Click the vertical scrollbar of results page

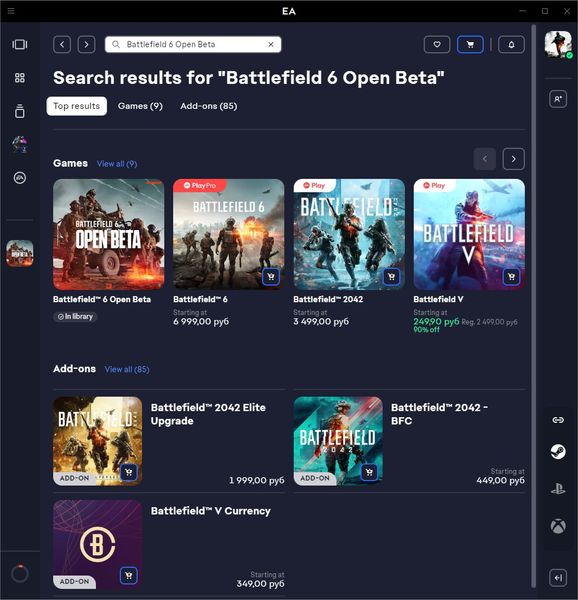pos(534,306)
